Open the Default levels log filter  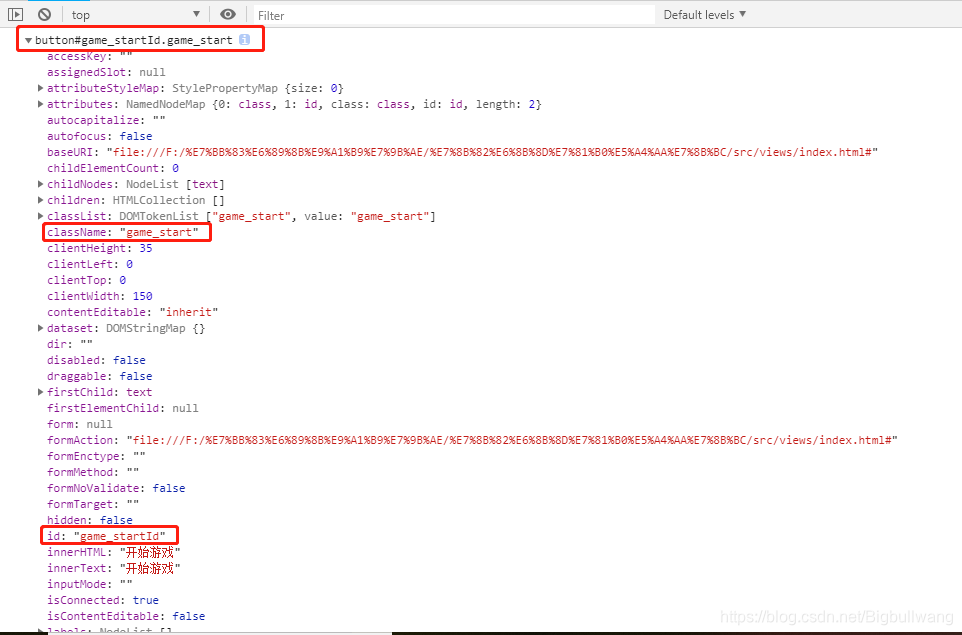(x=700, y=14)
